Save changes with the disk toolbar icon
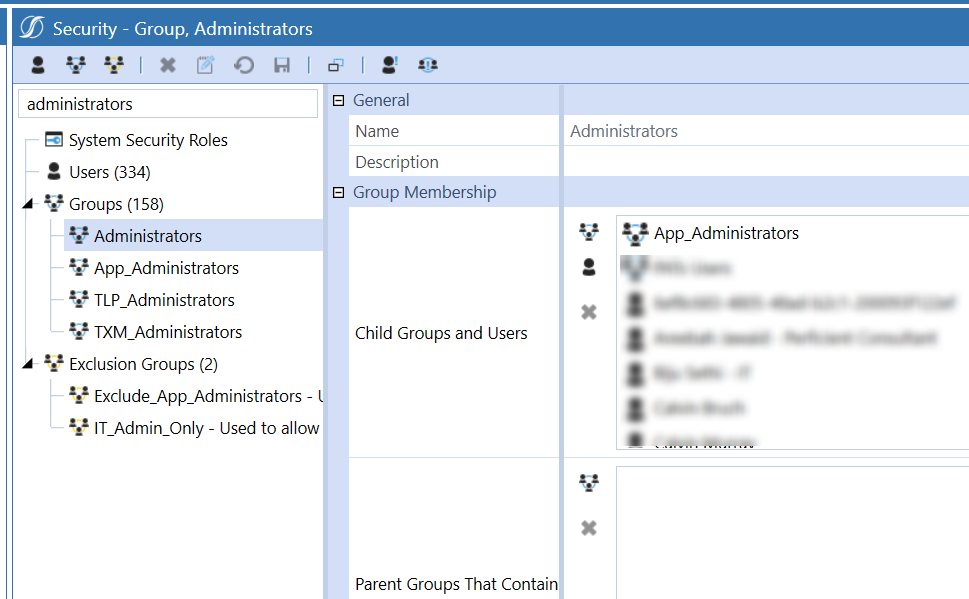The height and width of the screenshot is (599, 969). tap(281, 65)
